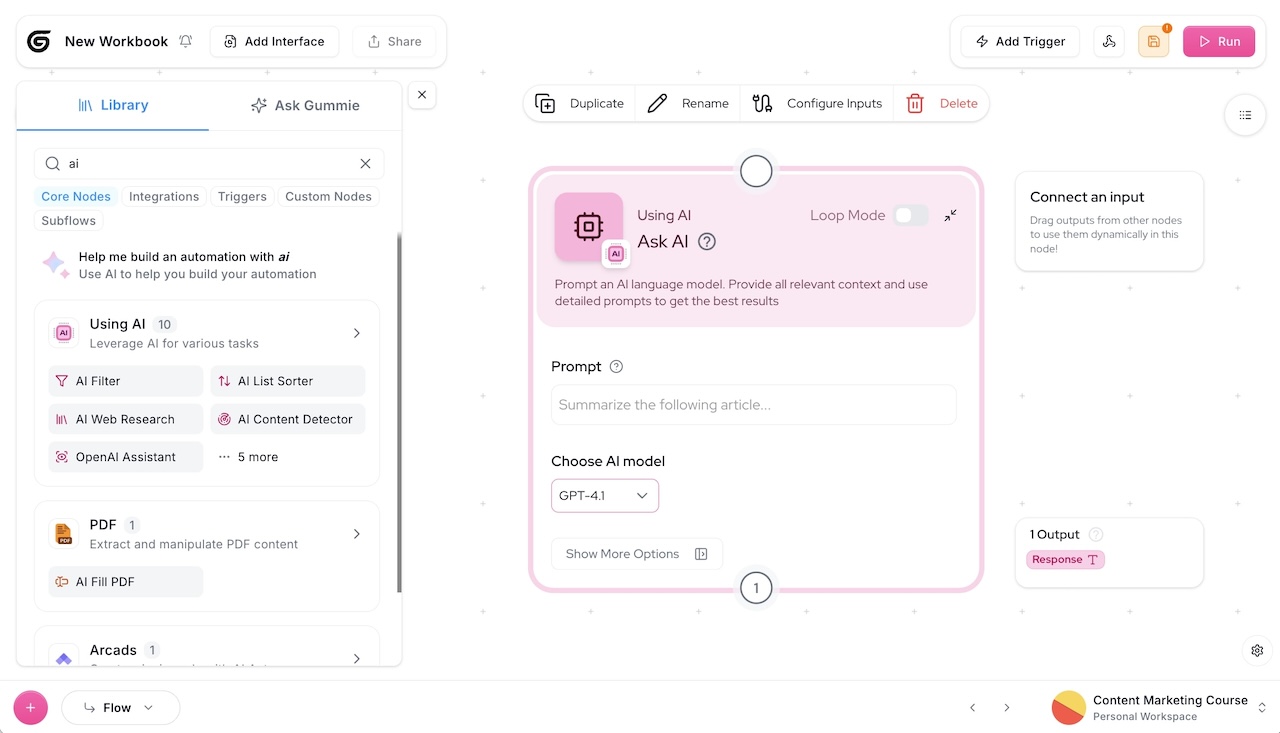This screenshot has height=733, width=1280.
Task: Add the AI List Sorter node
Action: [x=288, y=381]
